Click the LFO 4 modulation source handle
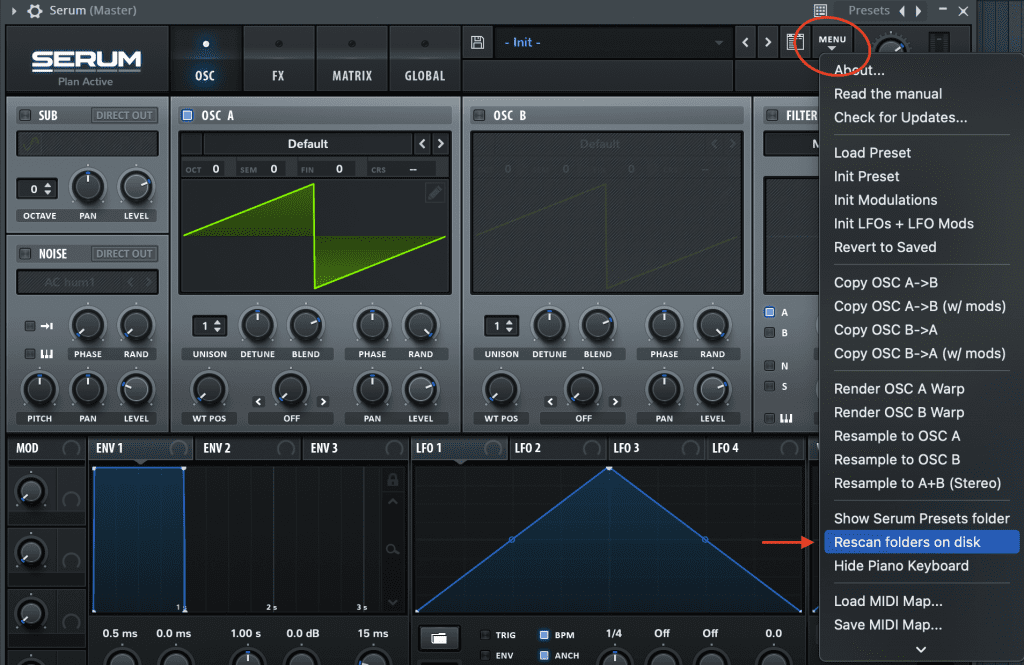Image resolution: width=1024 pixels, height=665 pixels. [x=789, y=448]
